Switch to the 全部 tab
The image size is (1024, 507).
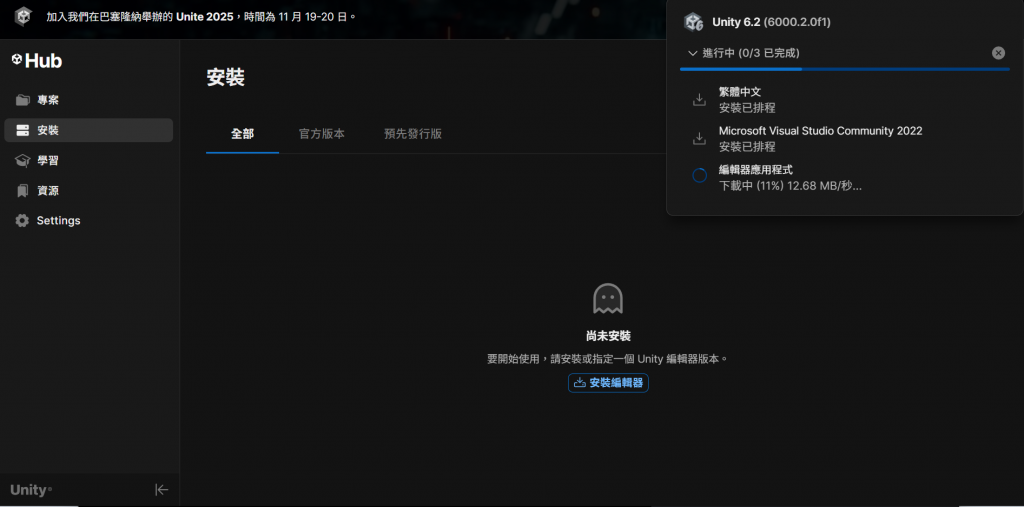point(242,134)
